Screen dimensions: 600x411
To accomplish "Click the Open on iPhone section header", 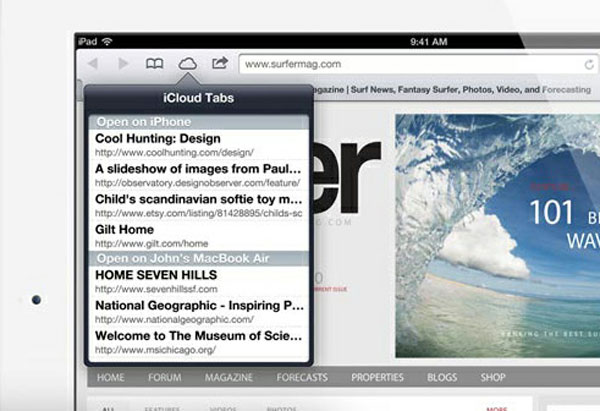I will (x=199, y=122).
